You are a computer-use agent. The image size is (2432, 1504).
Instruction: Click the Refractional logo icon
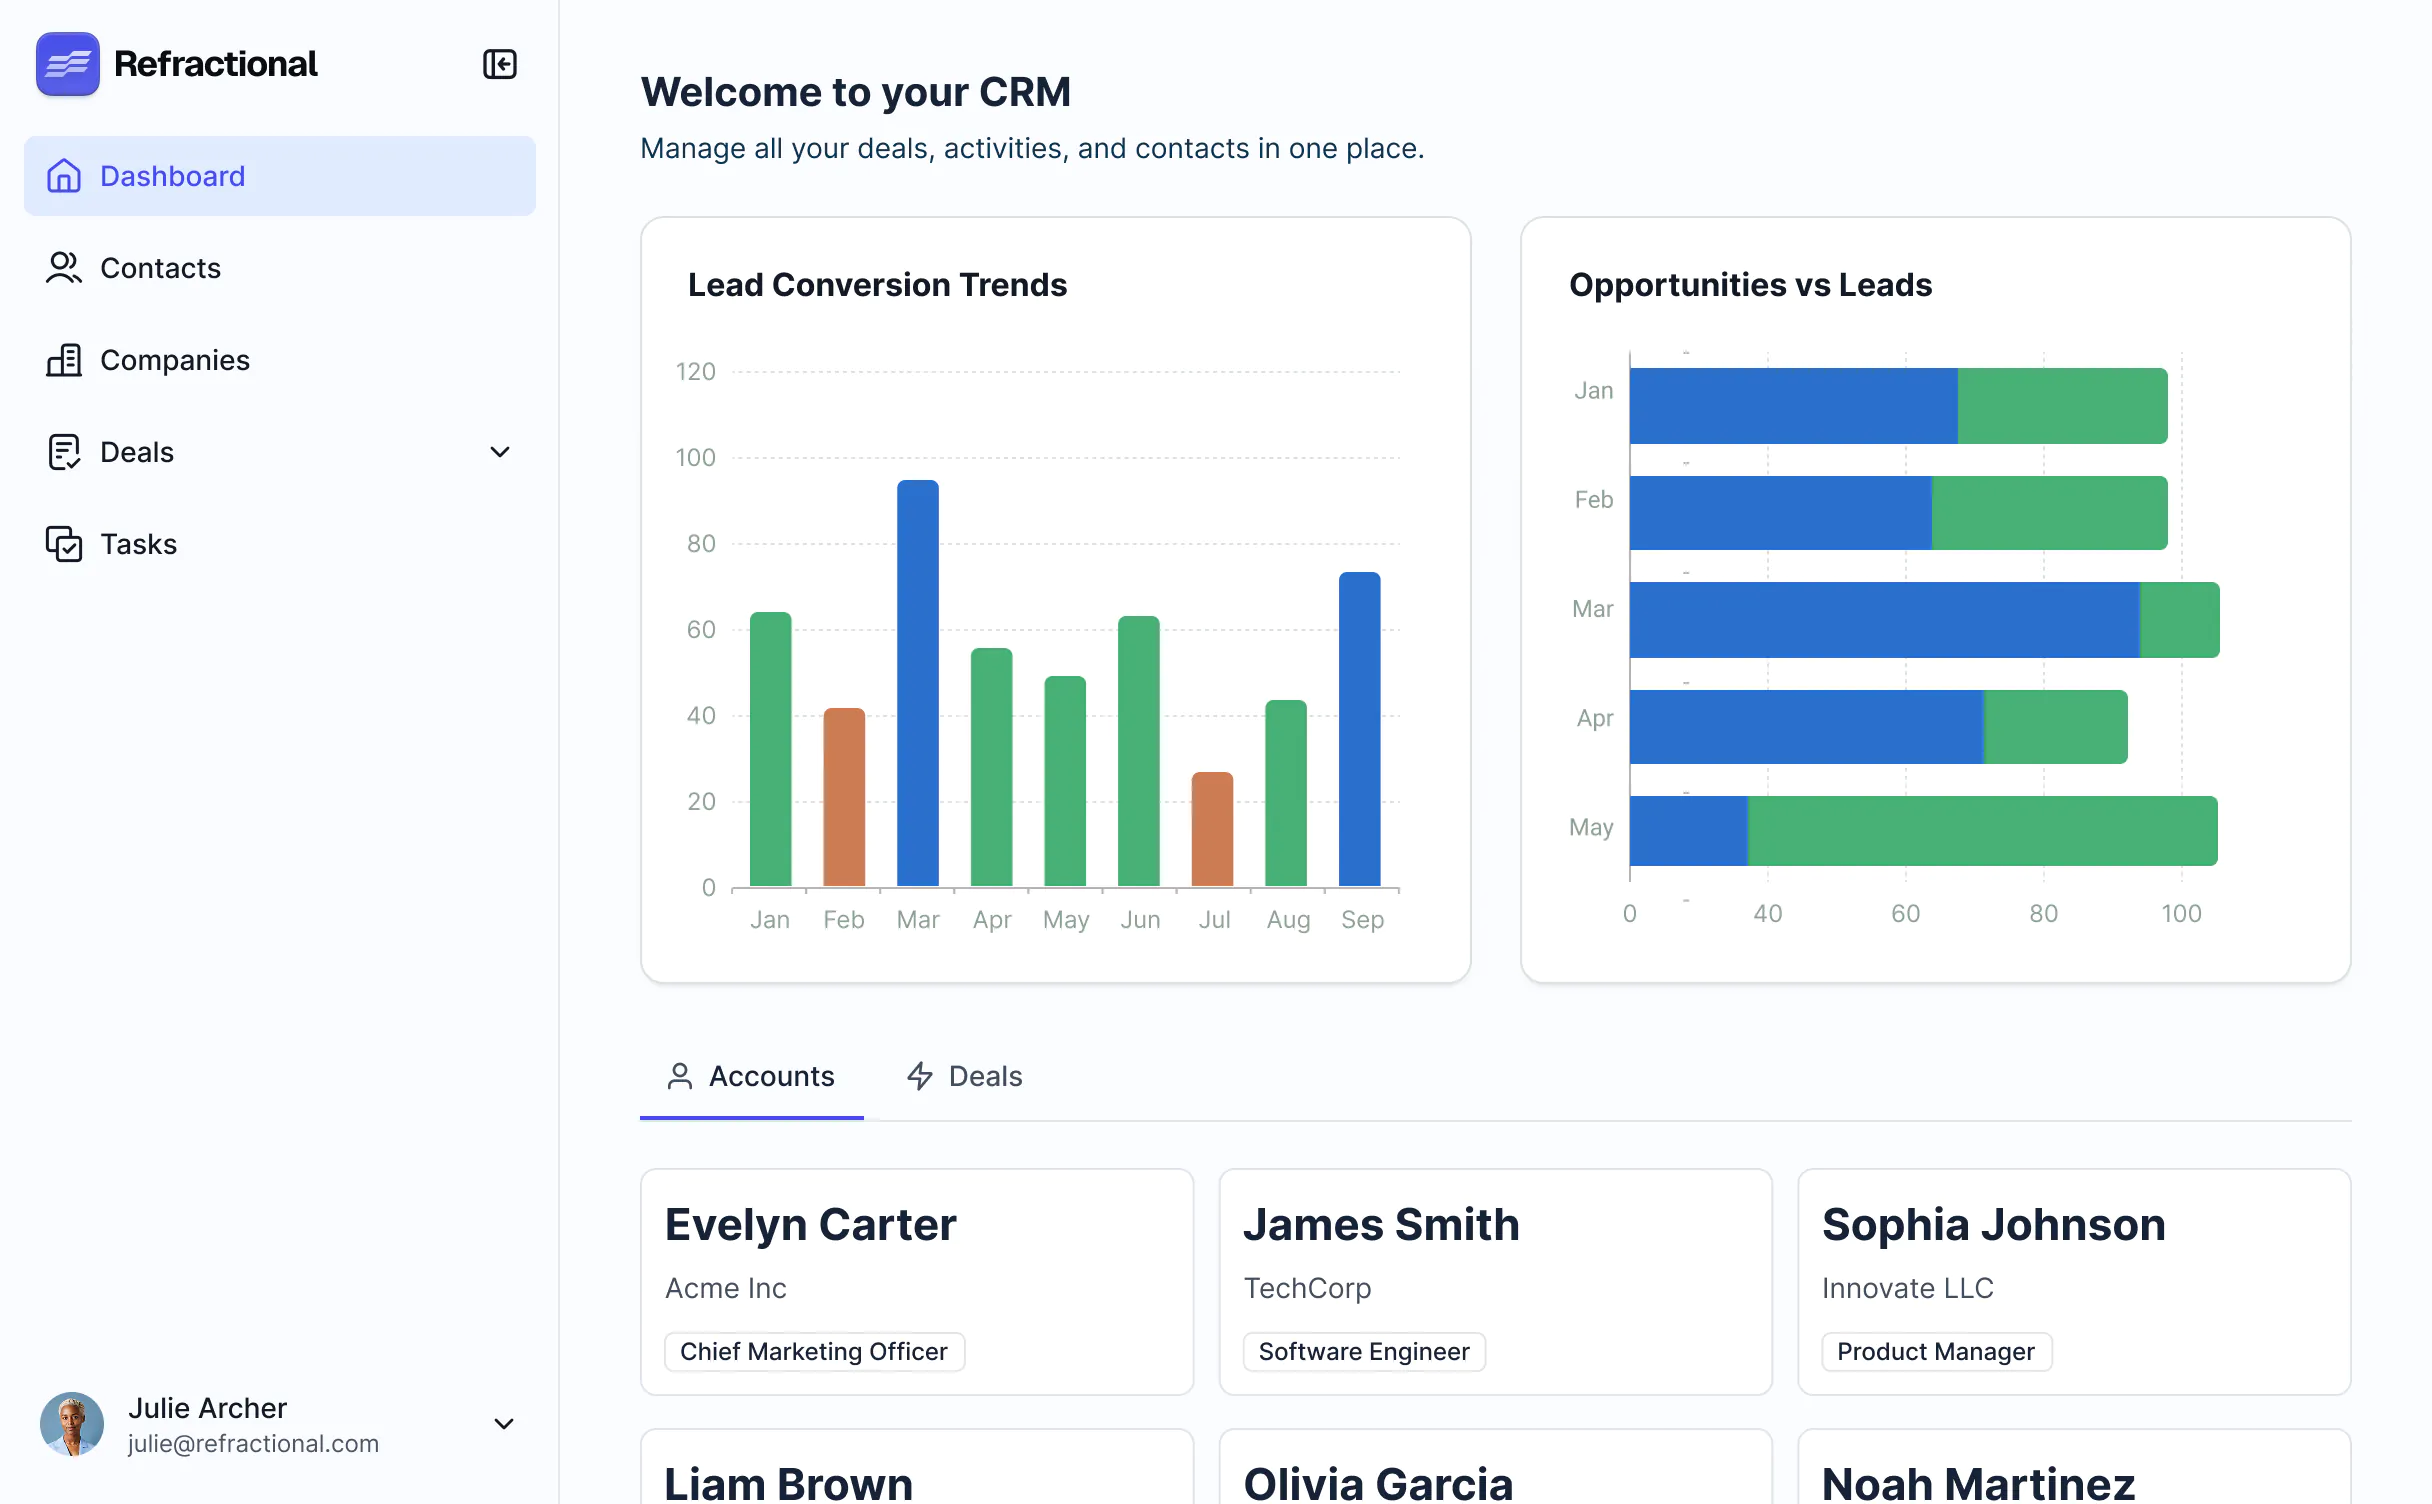coord(67,64)
